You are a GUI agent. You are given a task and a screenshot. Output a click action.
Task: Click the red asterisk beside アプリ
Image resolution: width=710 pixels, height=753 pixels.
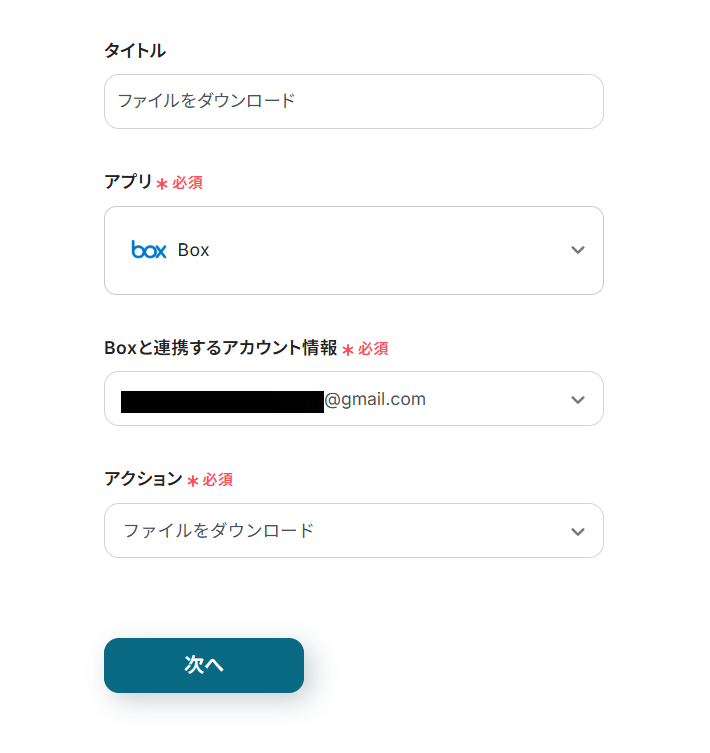pos(162,184)
